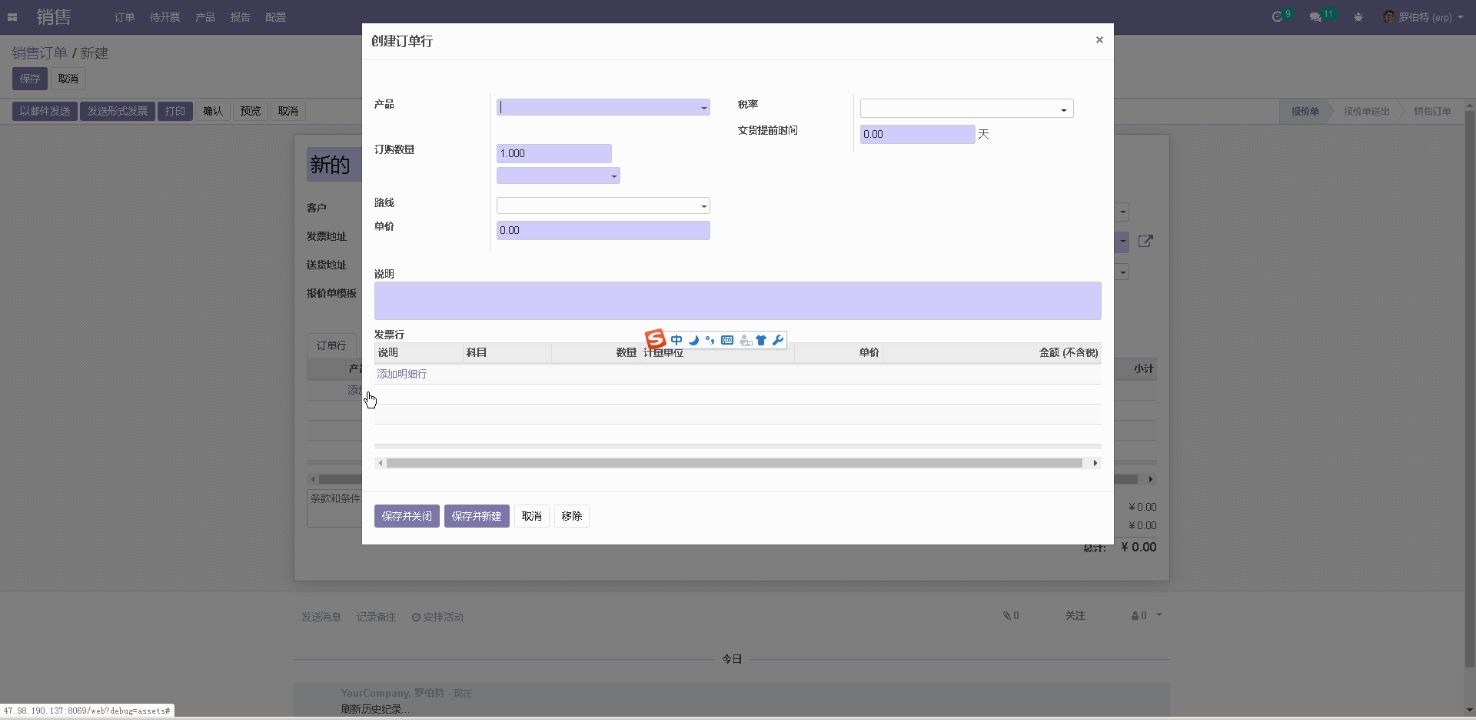Screen dimensions: 1476x720
Task: Click the 交货提前时间 days field
Action: (917, 134)
